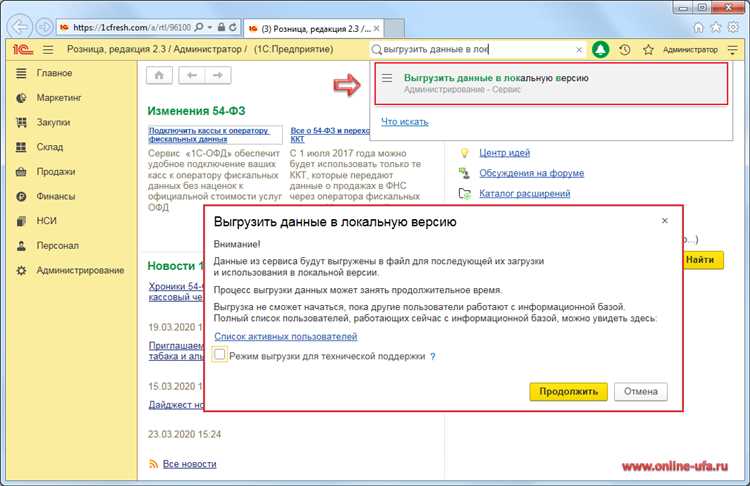Click the home page toolbar button
This screenshot has width=750, height=486.
coord(159,75)
